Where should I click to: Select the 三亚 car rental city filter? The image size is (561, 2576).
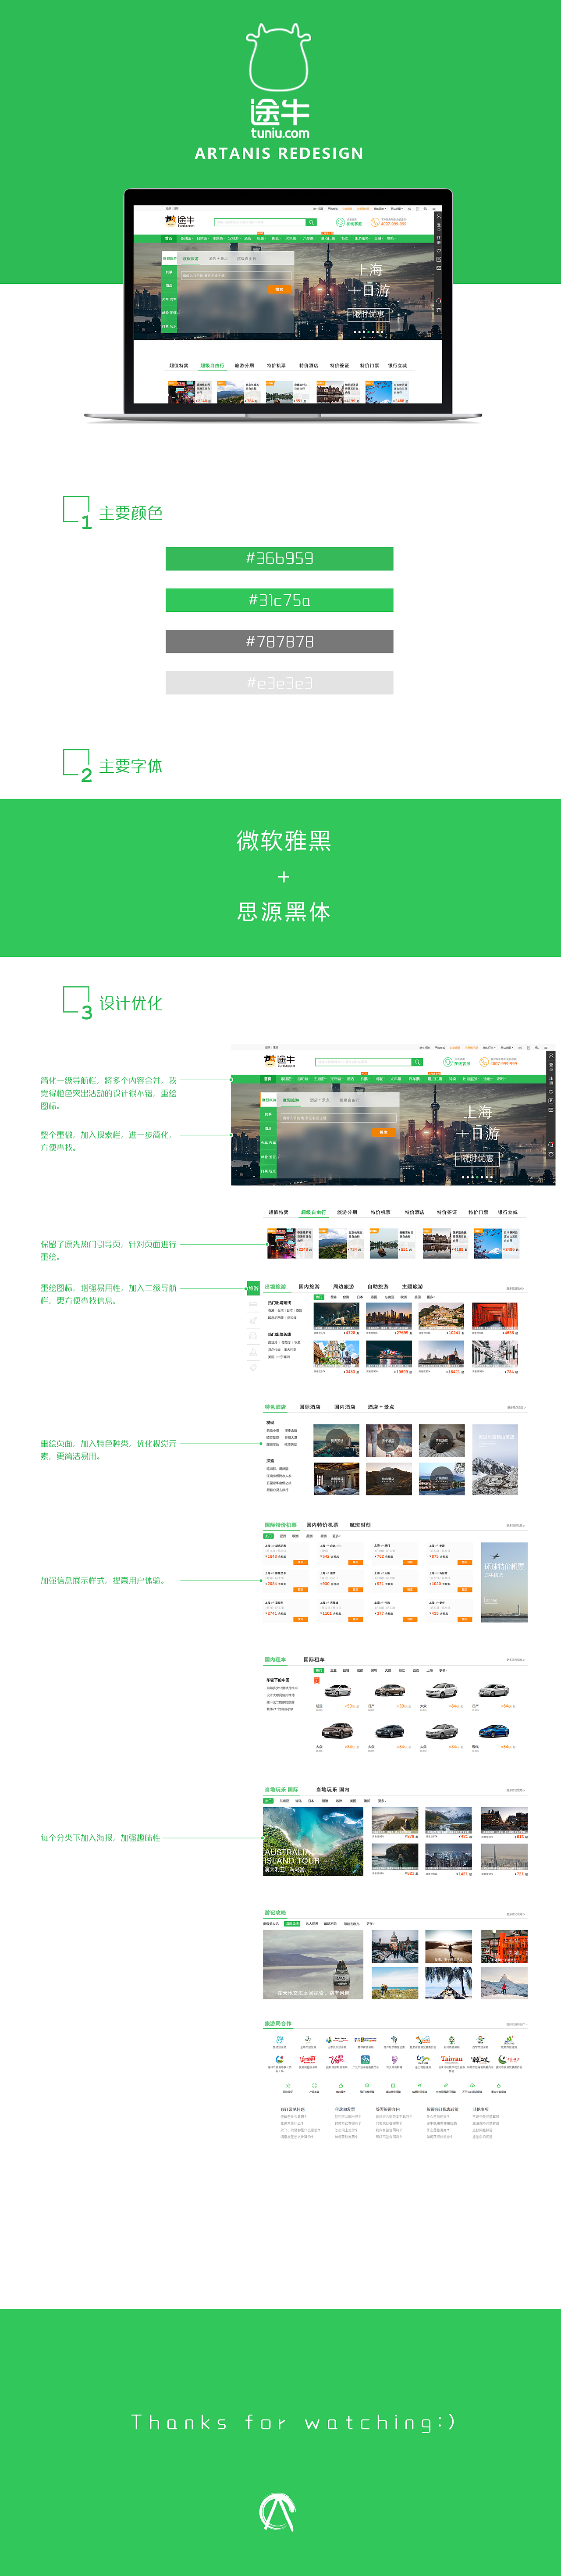pyautogui.click(x=334, y=1670)
